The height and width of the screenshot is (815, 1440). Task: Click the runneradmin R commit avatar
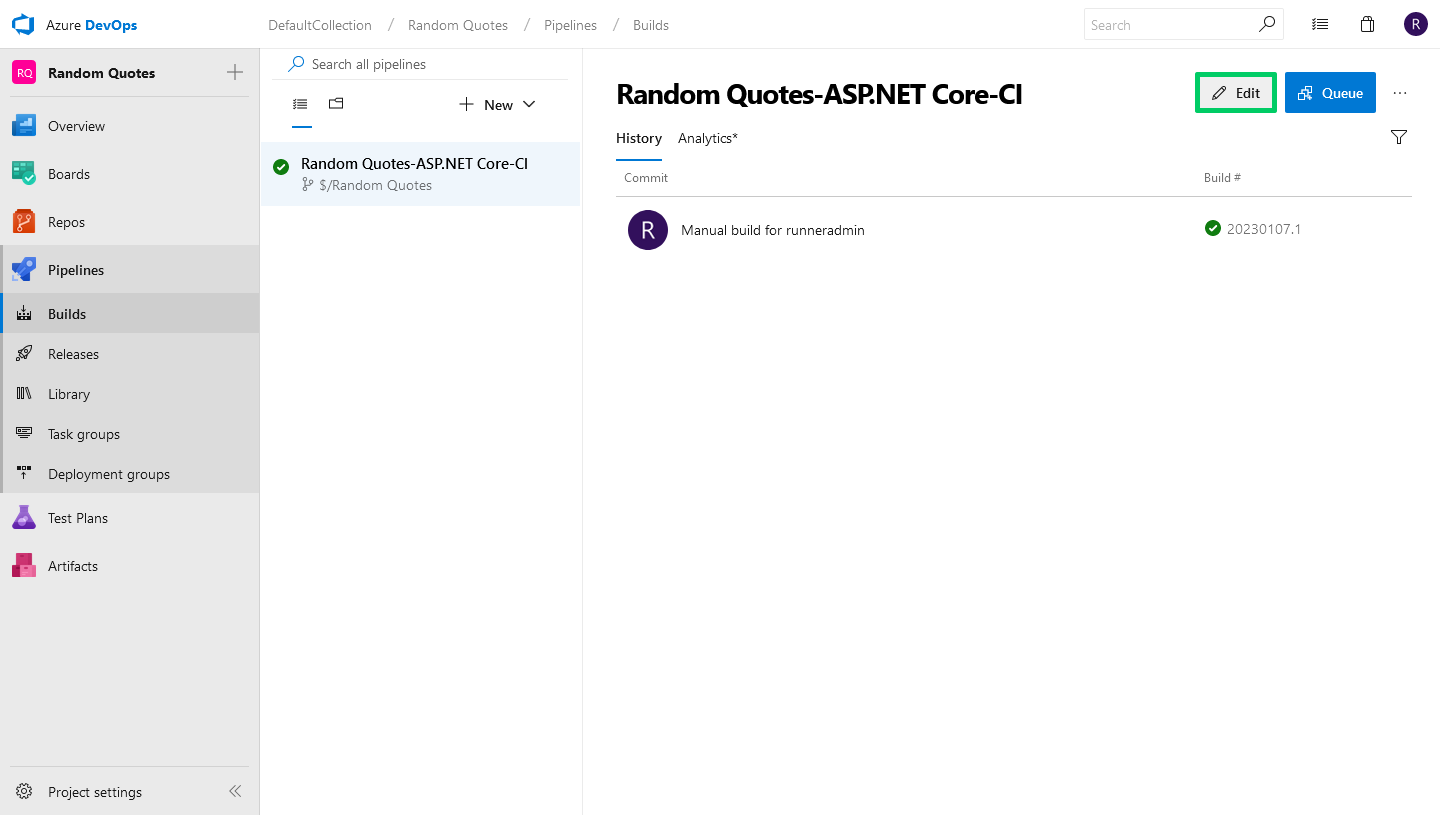pyautogui.click(x=648, y=230)
